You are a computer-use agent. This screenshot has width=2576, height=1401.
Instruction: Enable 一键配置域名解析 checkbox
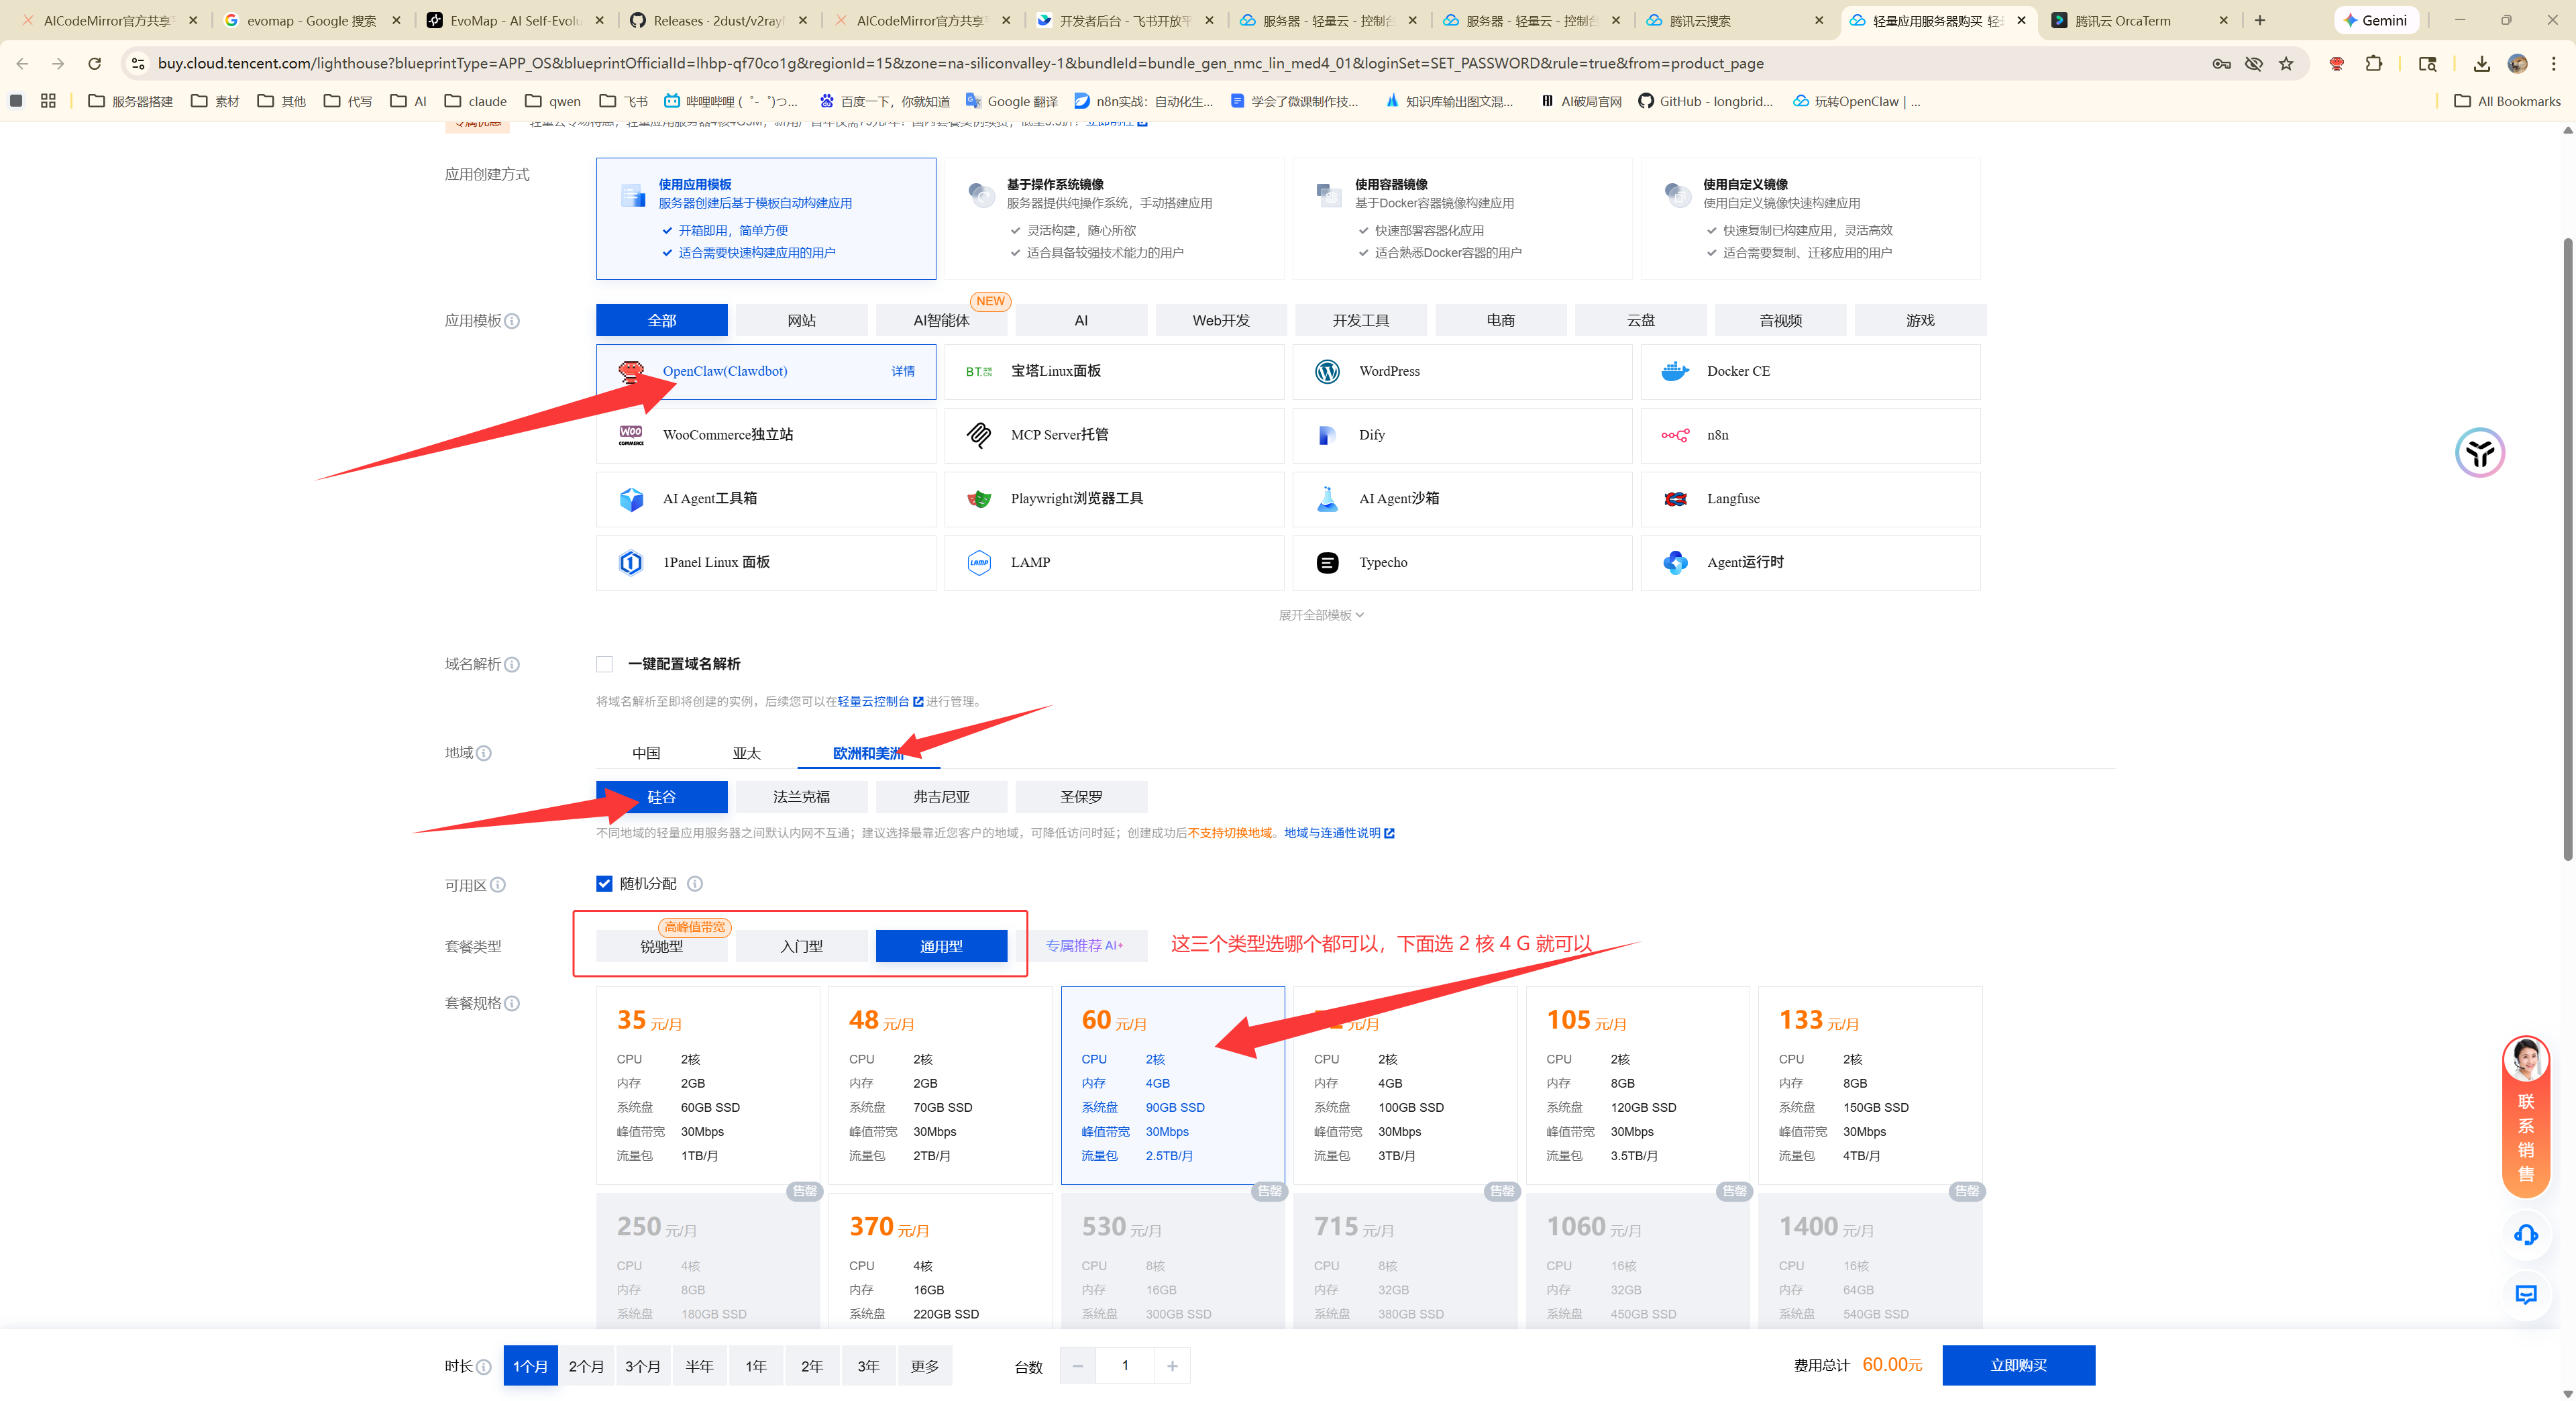(604, 664)
